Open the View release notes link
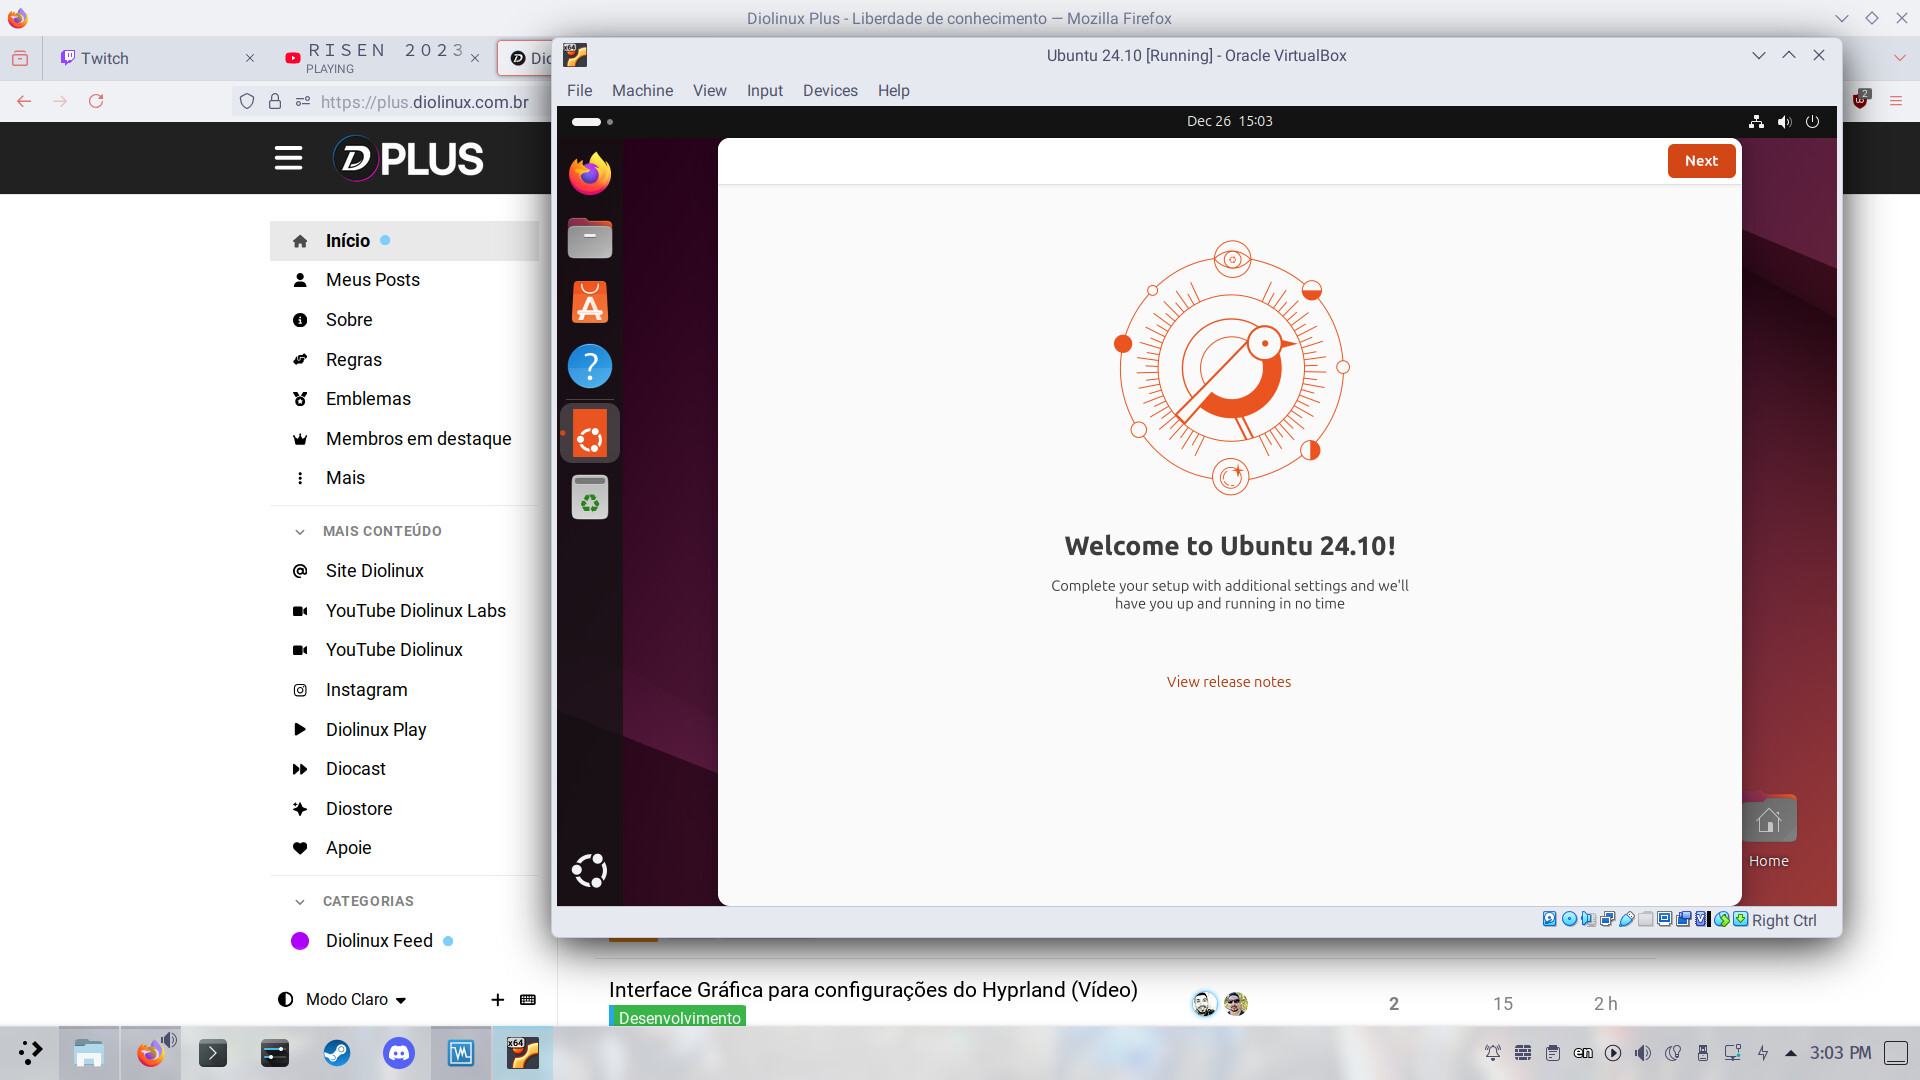Screen dimensions: 1920x1080 (1228, 682)
